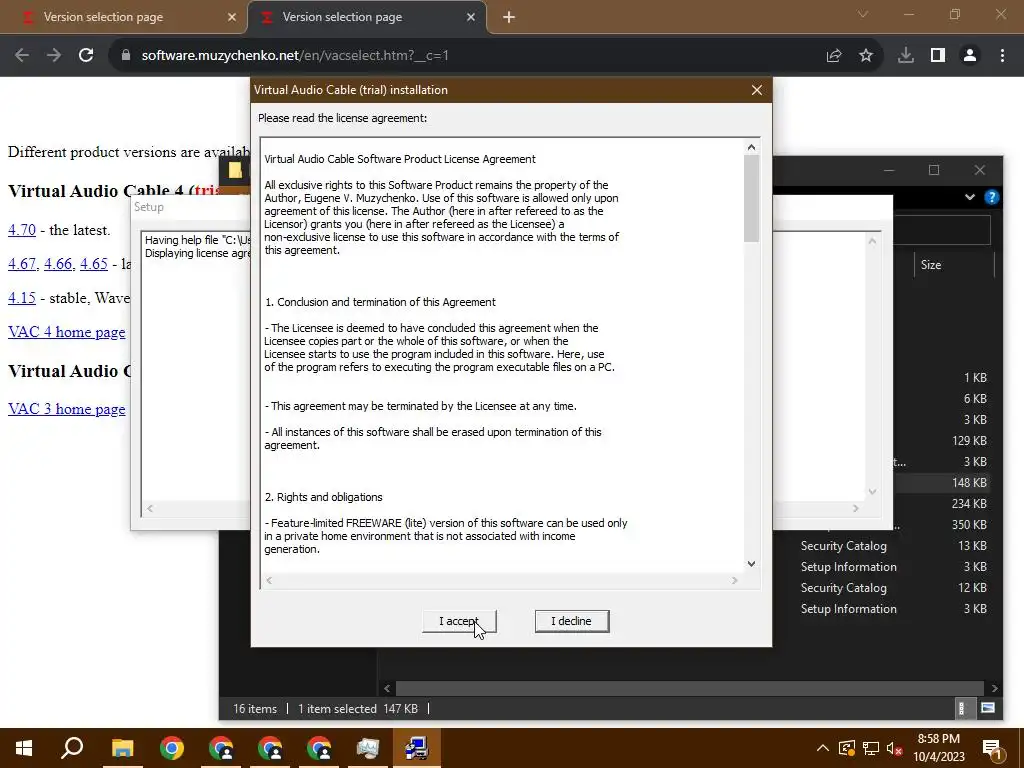Click Setup log scroll down arrow

[872, 492]
